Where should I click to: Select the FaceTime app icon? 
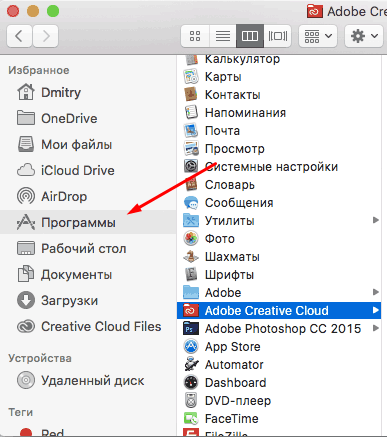191,419
